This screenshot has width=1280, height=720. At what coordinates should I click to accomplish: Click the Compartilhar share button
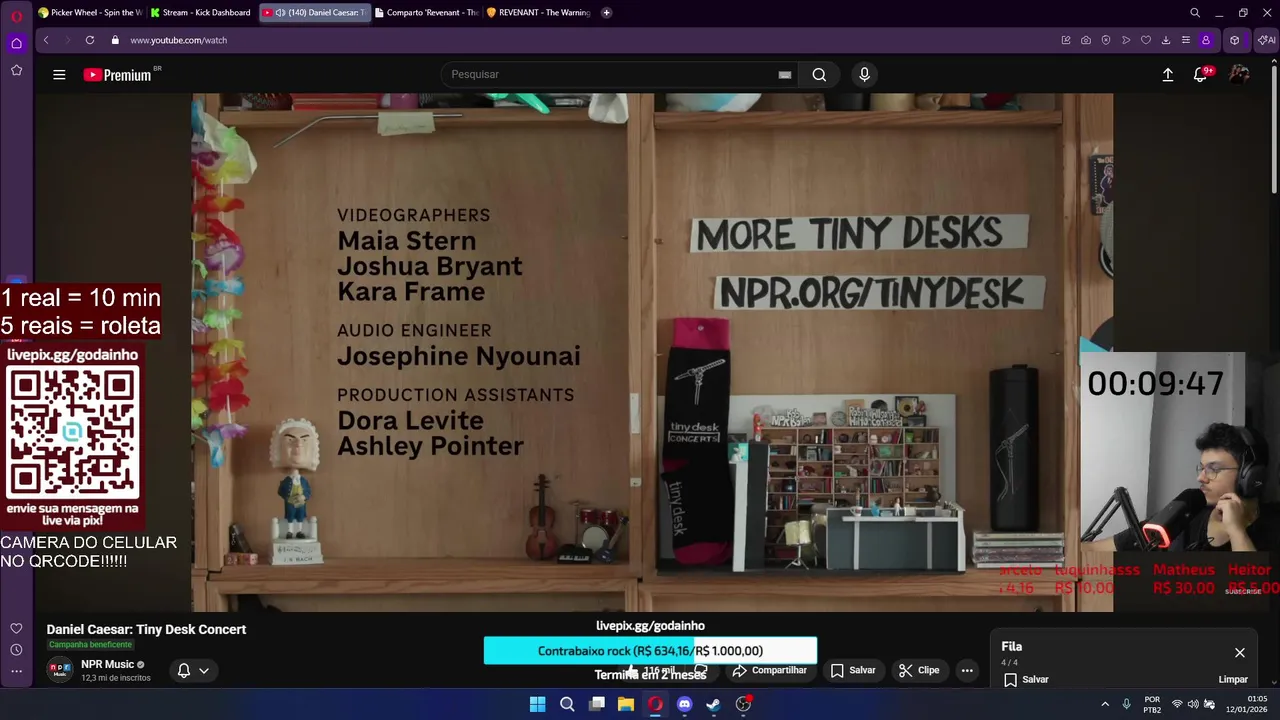(x=769, y=670)
